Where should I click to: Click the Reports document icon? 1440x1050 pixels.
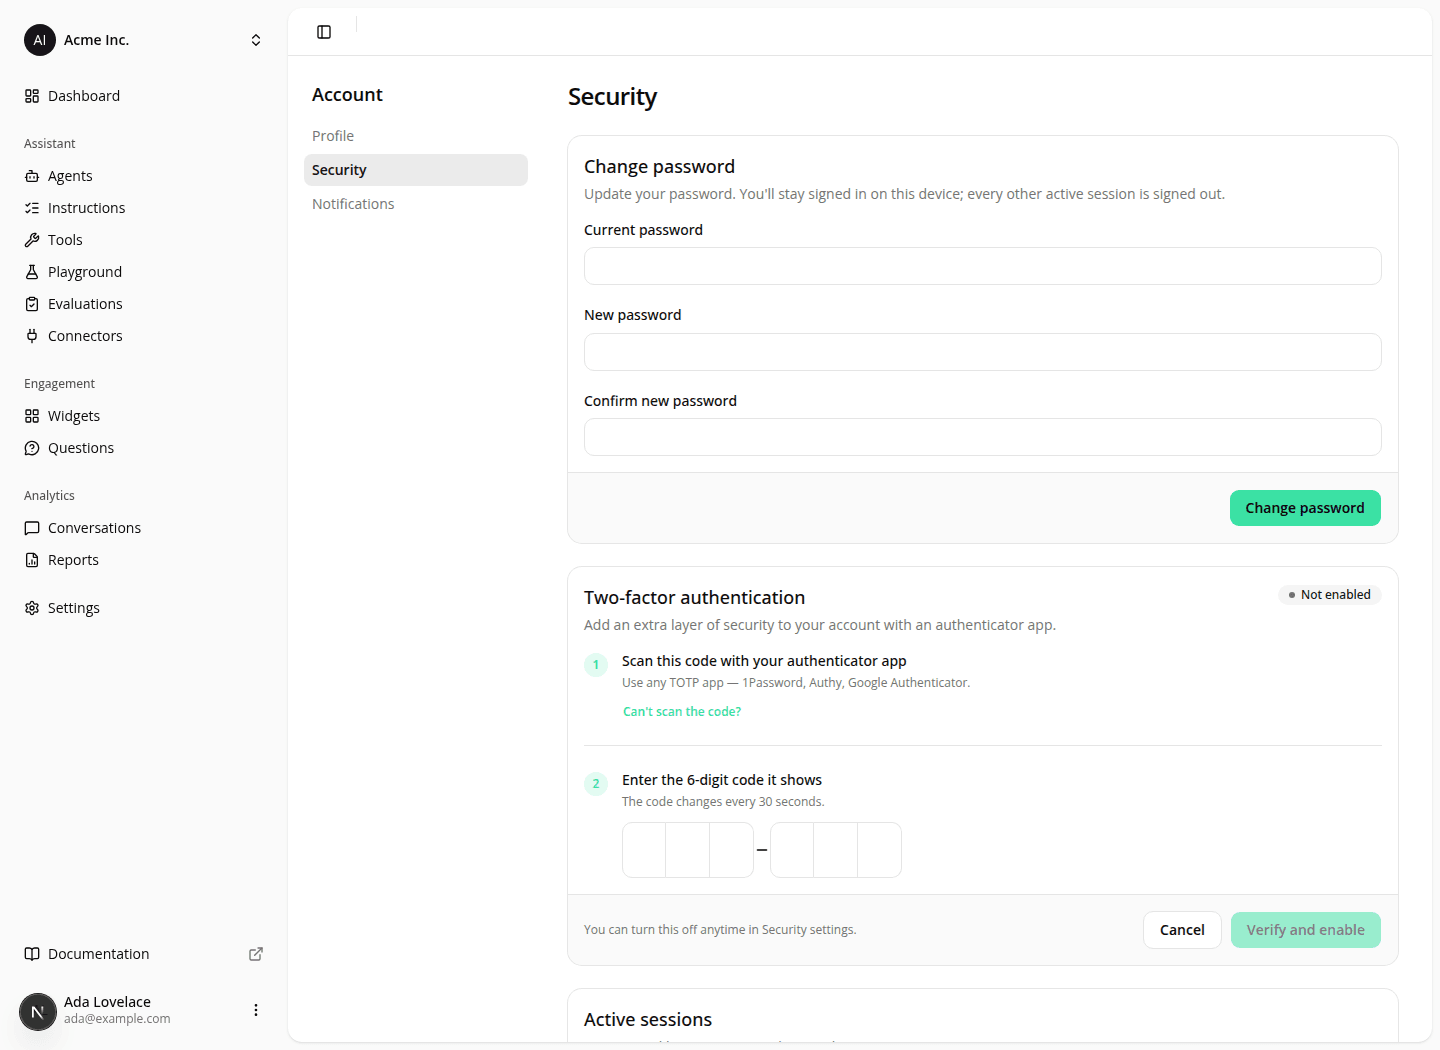(32, 560)
